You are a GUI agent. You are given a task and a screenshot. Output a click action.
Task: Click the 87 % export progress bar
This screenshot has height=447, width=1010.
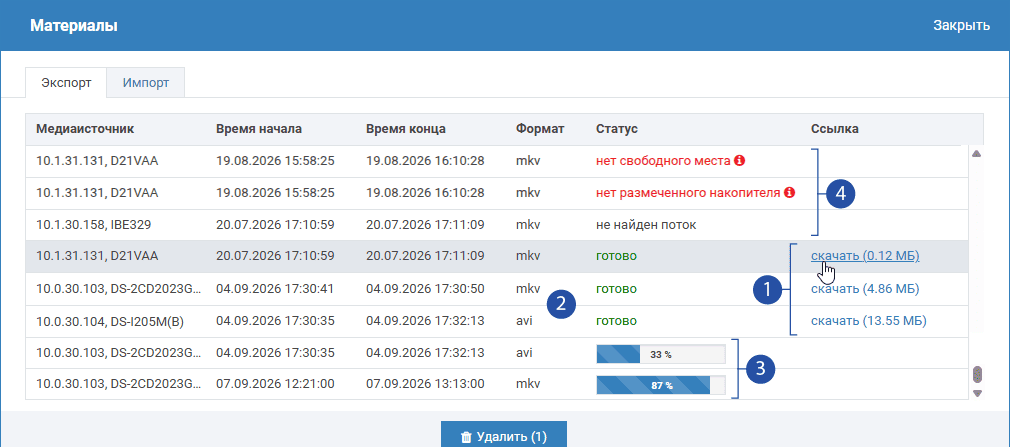pyautogui.click(x=661, y=385)
